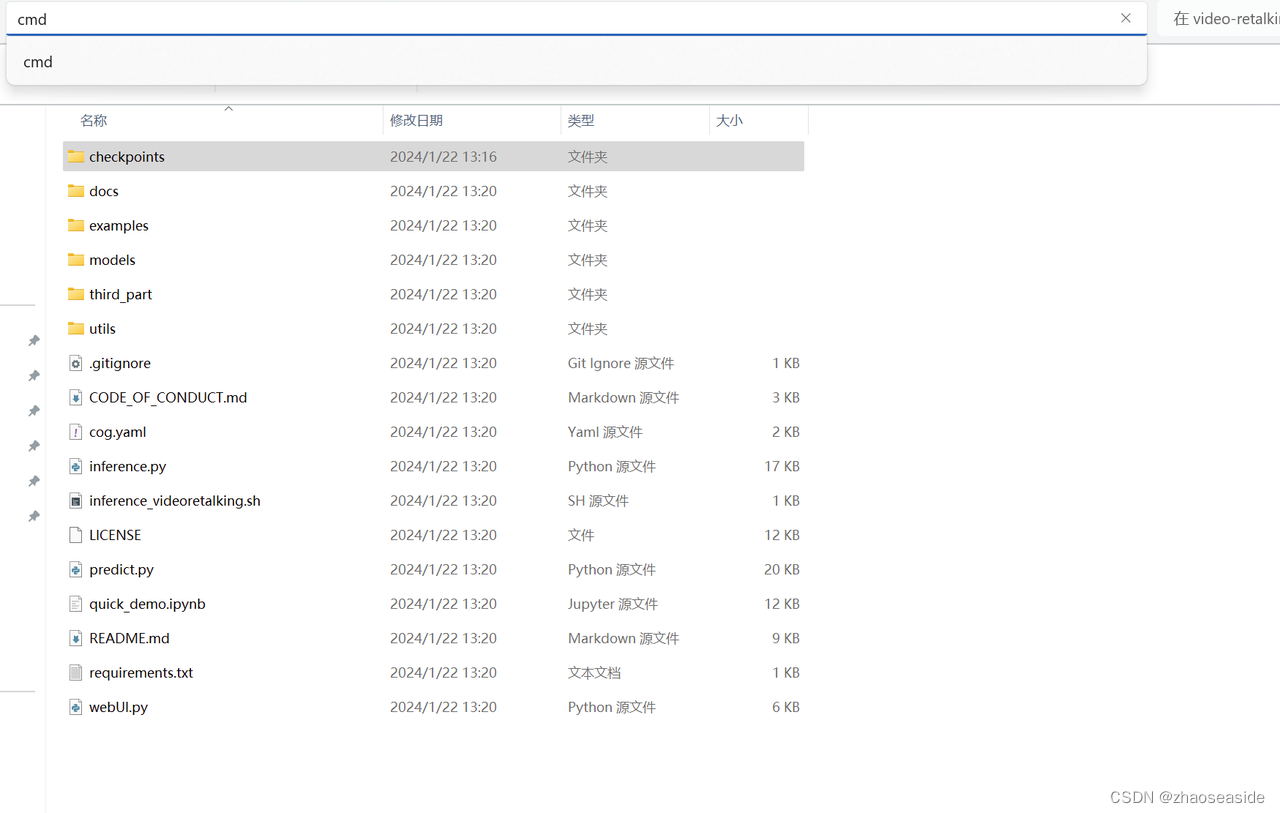1280x813 pixels.
Task: Click the inference.py Python icon
Action: tap(76, 467)
